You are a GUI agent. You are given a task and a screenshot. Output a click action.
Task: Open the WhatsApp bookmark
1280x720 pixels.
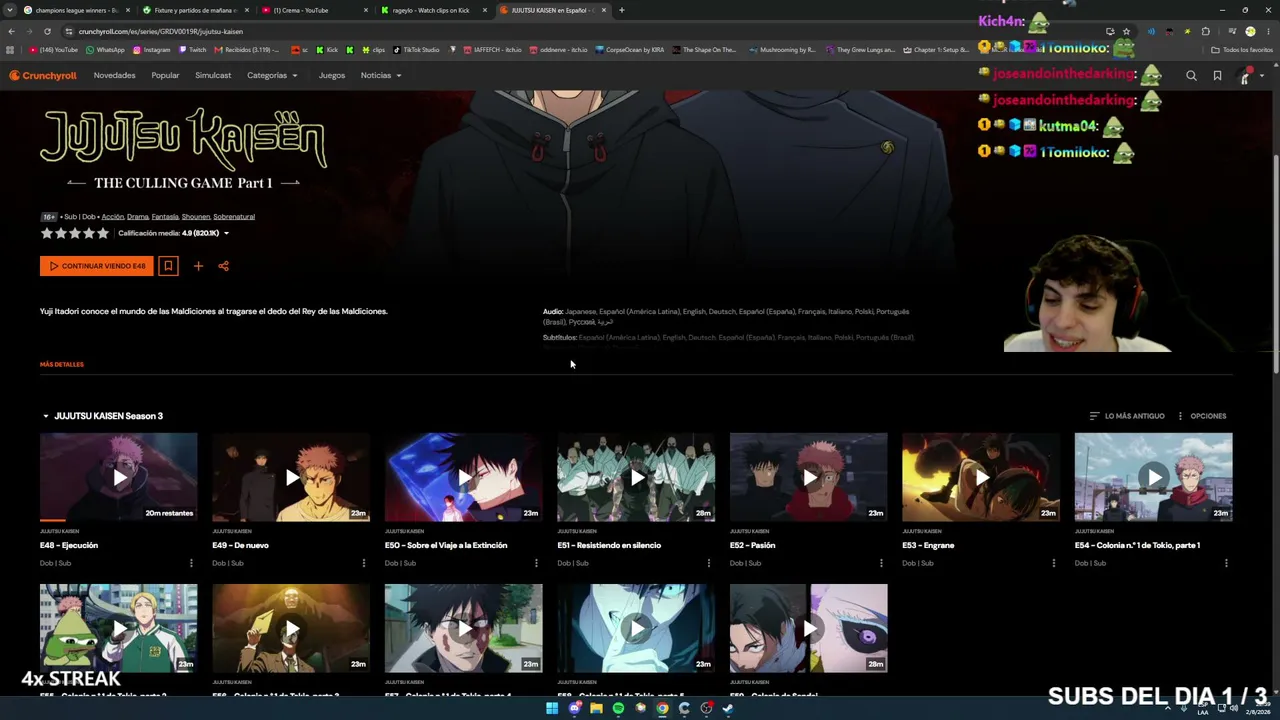coord(106,50)
